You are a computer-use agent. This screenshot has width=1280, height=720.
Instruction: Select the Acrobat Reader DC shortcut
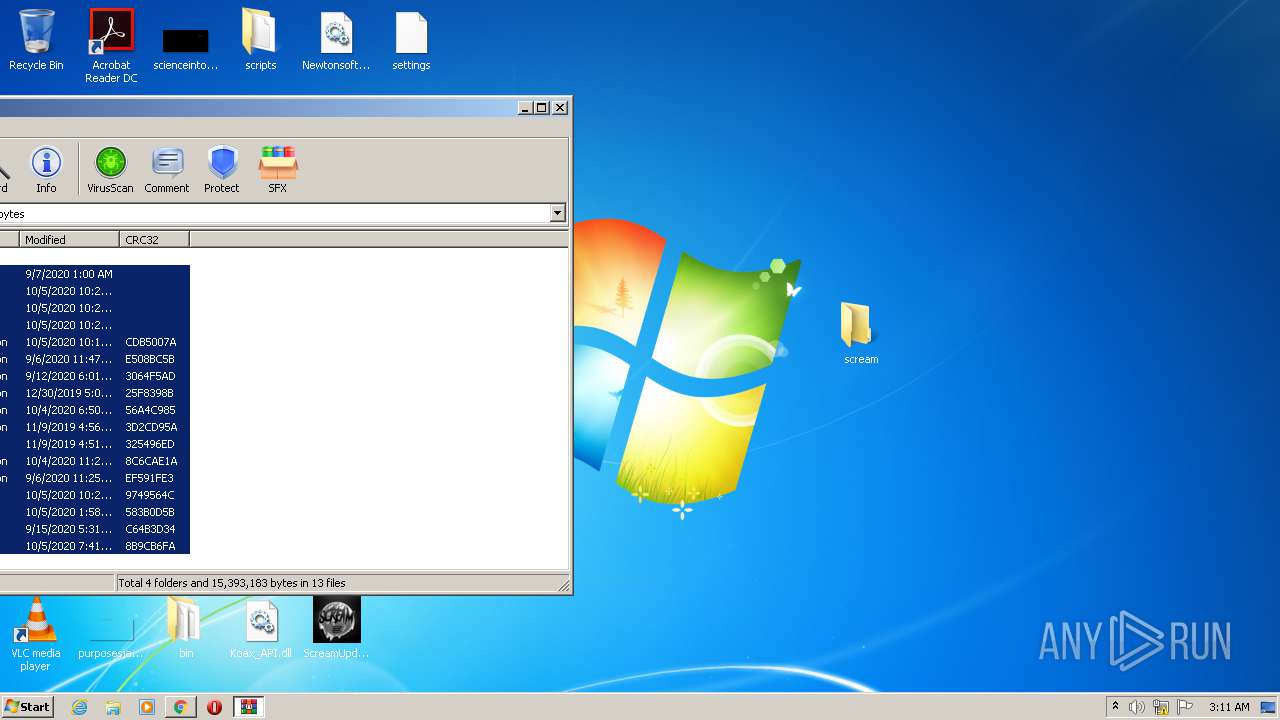pos(111,46)
